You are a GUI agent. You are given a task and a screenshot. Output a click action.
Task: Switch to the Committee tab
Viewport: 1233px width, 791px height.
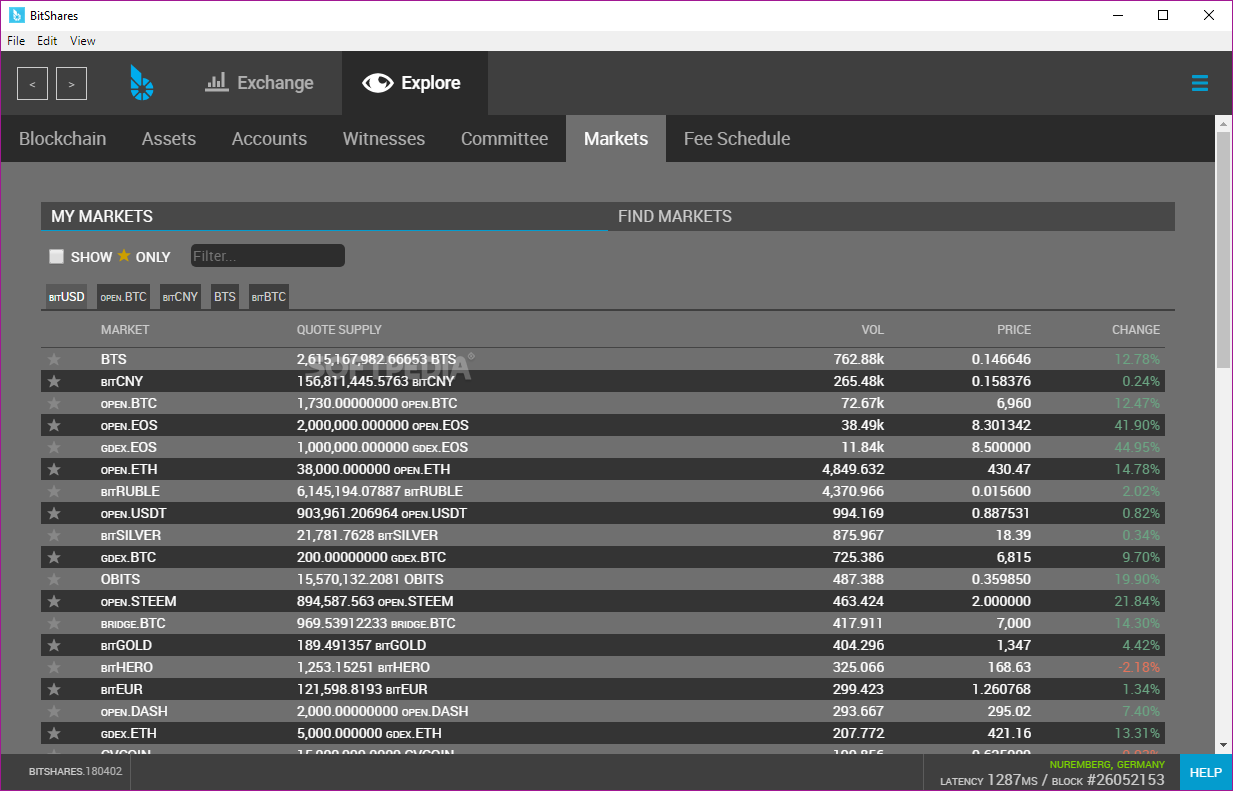tap(504, 139)
